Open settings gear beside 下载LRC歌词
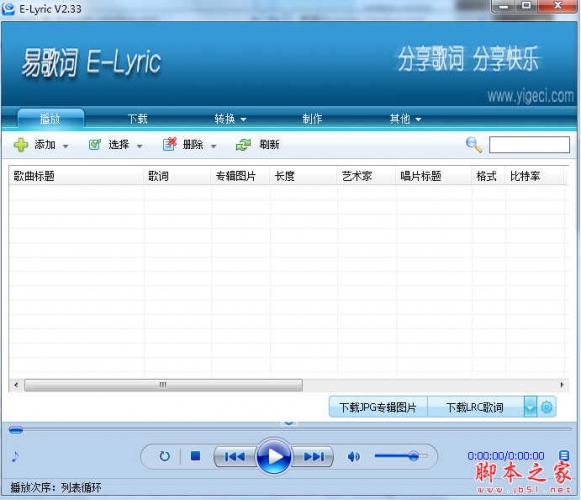This screenshot has height=500, width=581. click(547, 407)
